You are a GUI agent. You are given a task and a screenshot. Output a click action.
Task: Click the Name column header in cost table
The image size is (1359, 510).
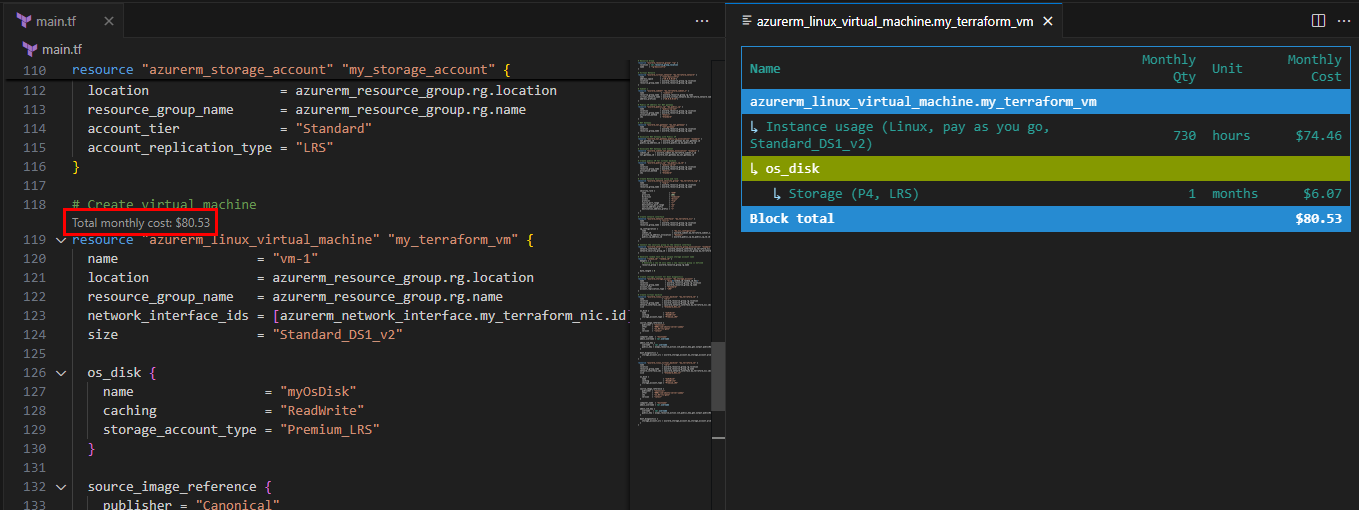pos(765,69)
